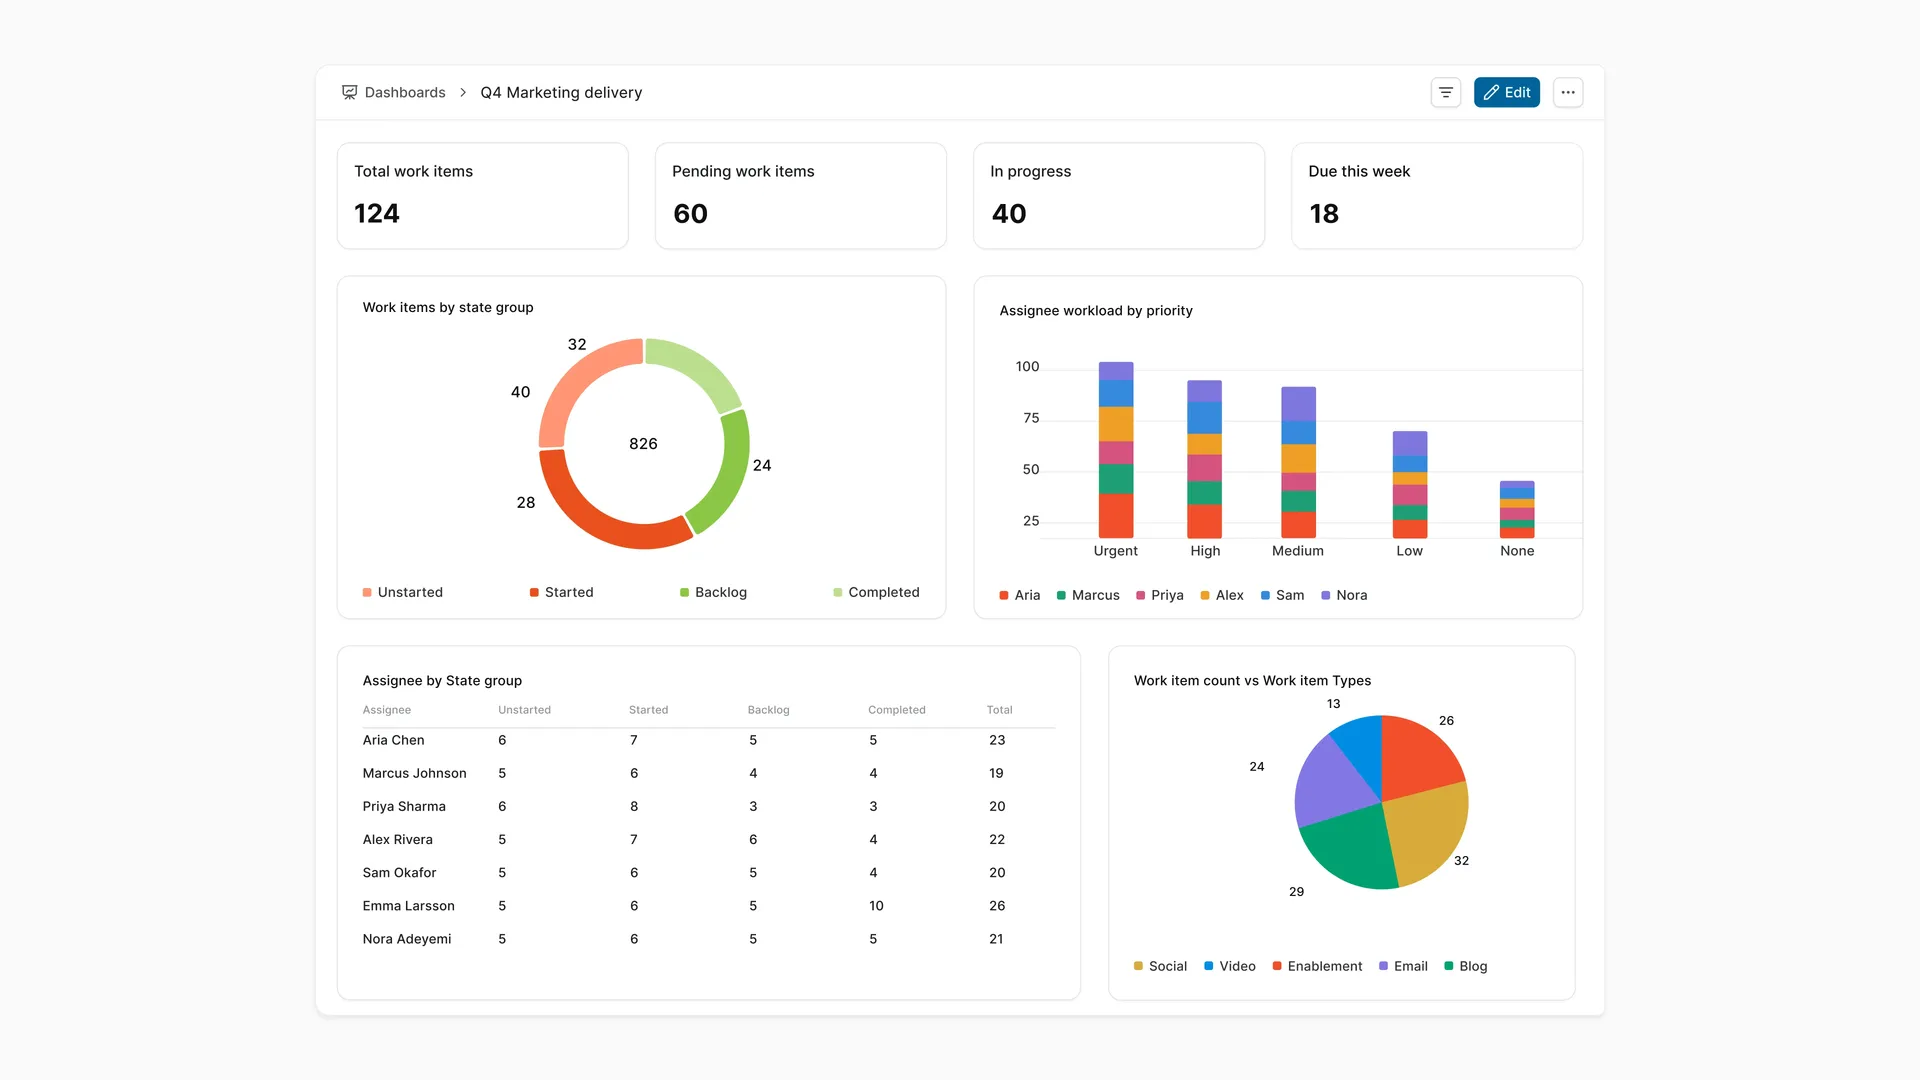Go to Dashboards breadcrumb link
The image size is (1920, 1080).
pos(405,92)
